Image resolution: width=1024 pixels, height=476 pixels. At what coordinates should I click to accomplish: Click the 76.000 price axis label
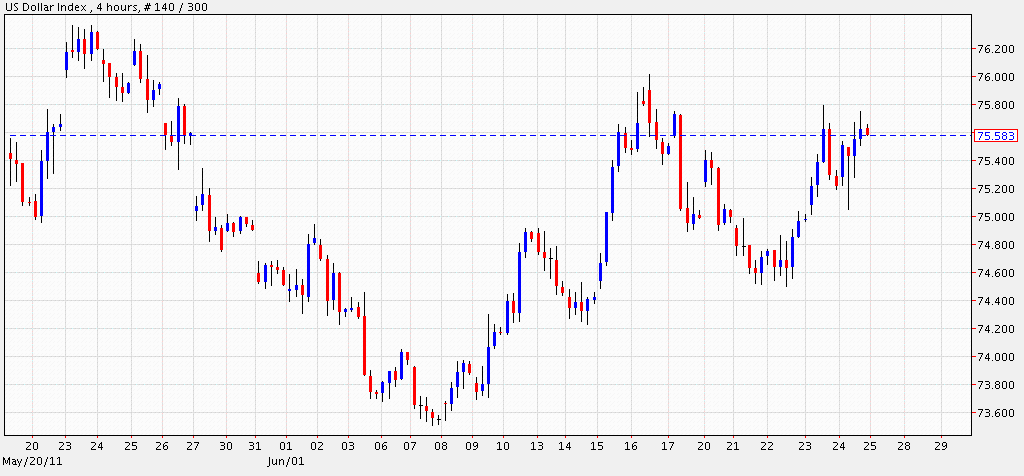[994, 77]
